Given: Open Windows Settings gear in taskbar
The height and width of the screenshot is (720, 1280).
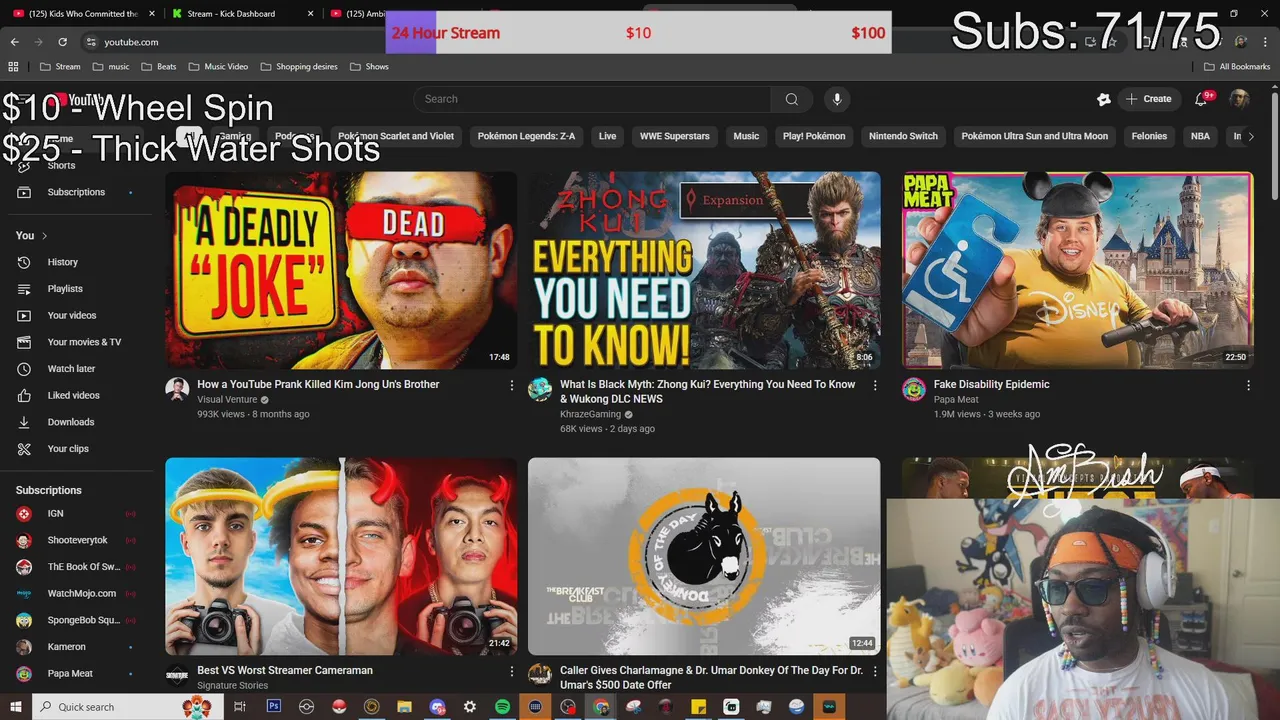Looking at the screenshot, I should pyautogui.click(x=469, y=707).
